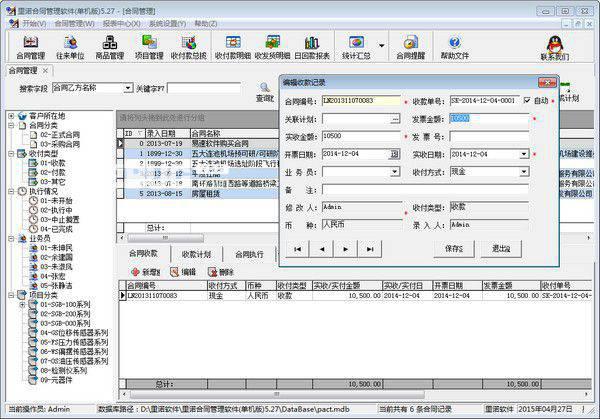The height and width of the screenshot is (419, 600).
Task: Tick the row checkbox for 房屋租赁
Action: click(120, 194)
